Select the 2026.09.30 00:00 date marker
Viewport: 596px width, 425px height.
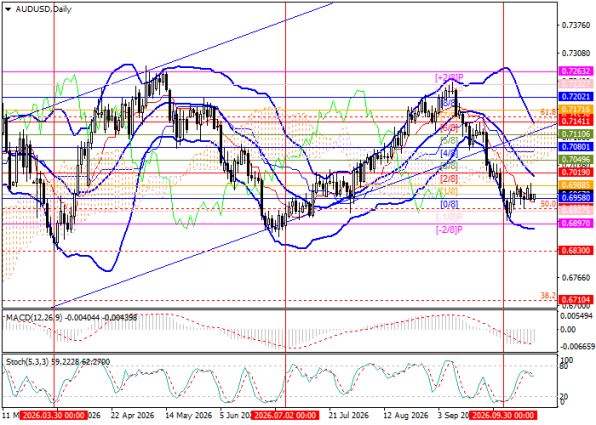click(503, 415)
